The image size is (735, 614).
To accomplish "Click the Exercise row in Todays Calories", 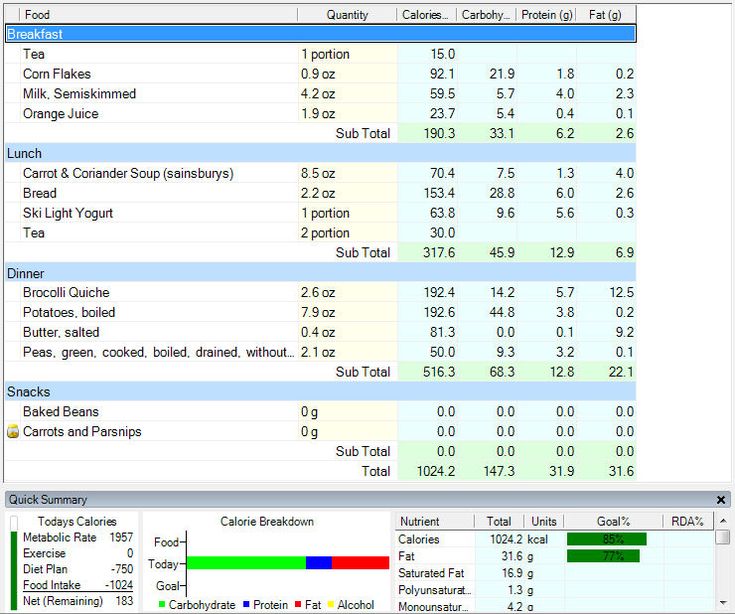I will (x=78, y=553).
